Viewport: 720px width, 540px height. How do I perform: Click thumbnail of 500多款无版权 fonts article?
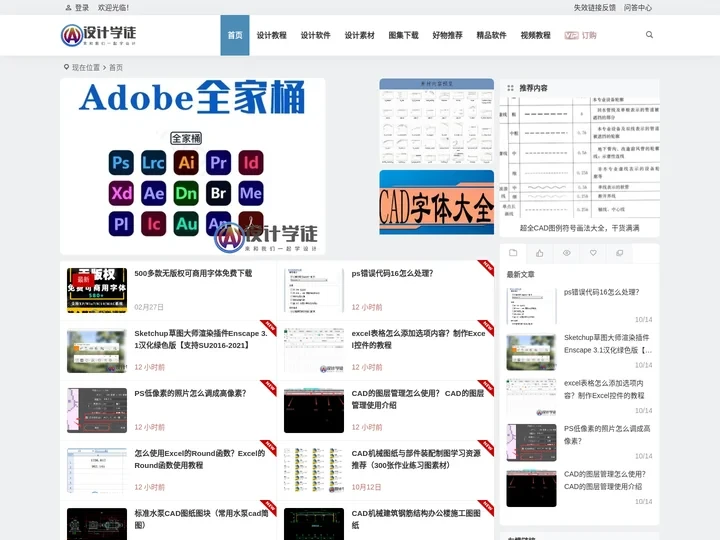click(x=97, y=290)
